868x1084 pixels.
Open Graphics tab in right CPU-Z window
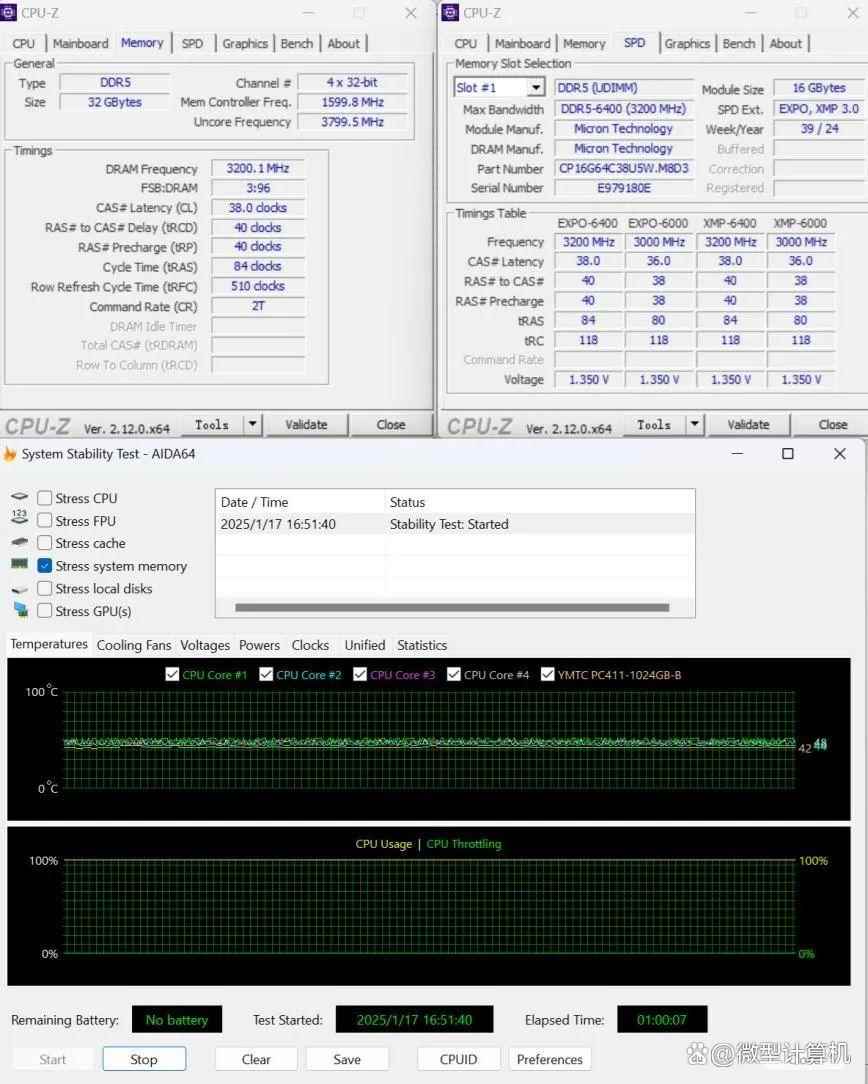pyautogui.click(x=687, y=43)
